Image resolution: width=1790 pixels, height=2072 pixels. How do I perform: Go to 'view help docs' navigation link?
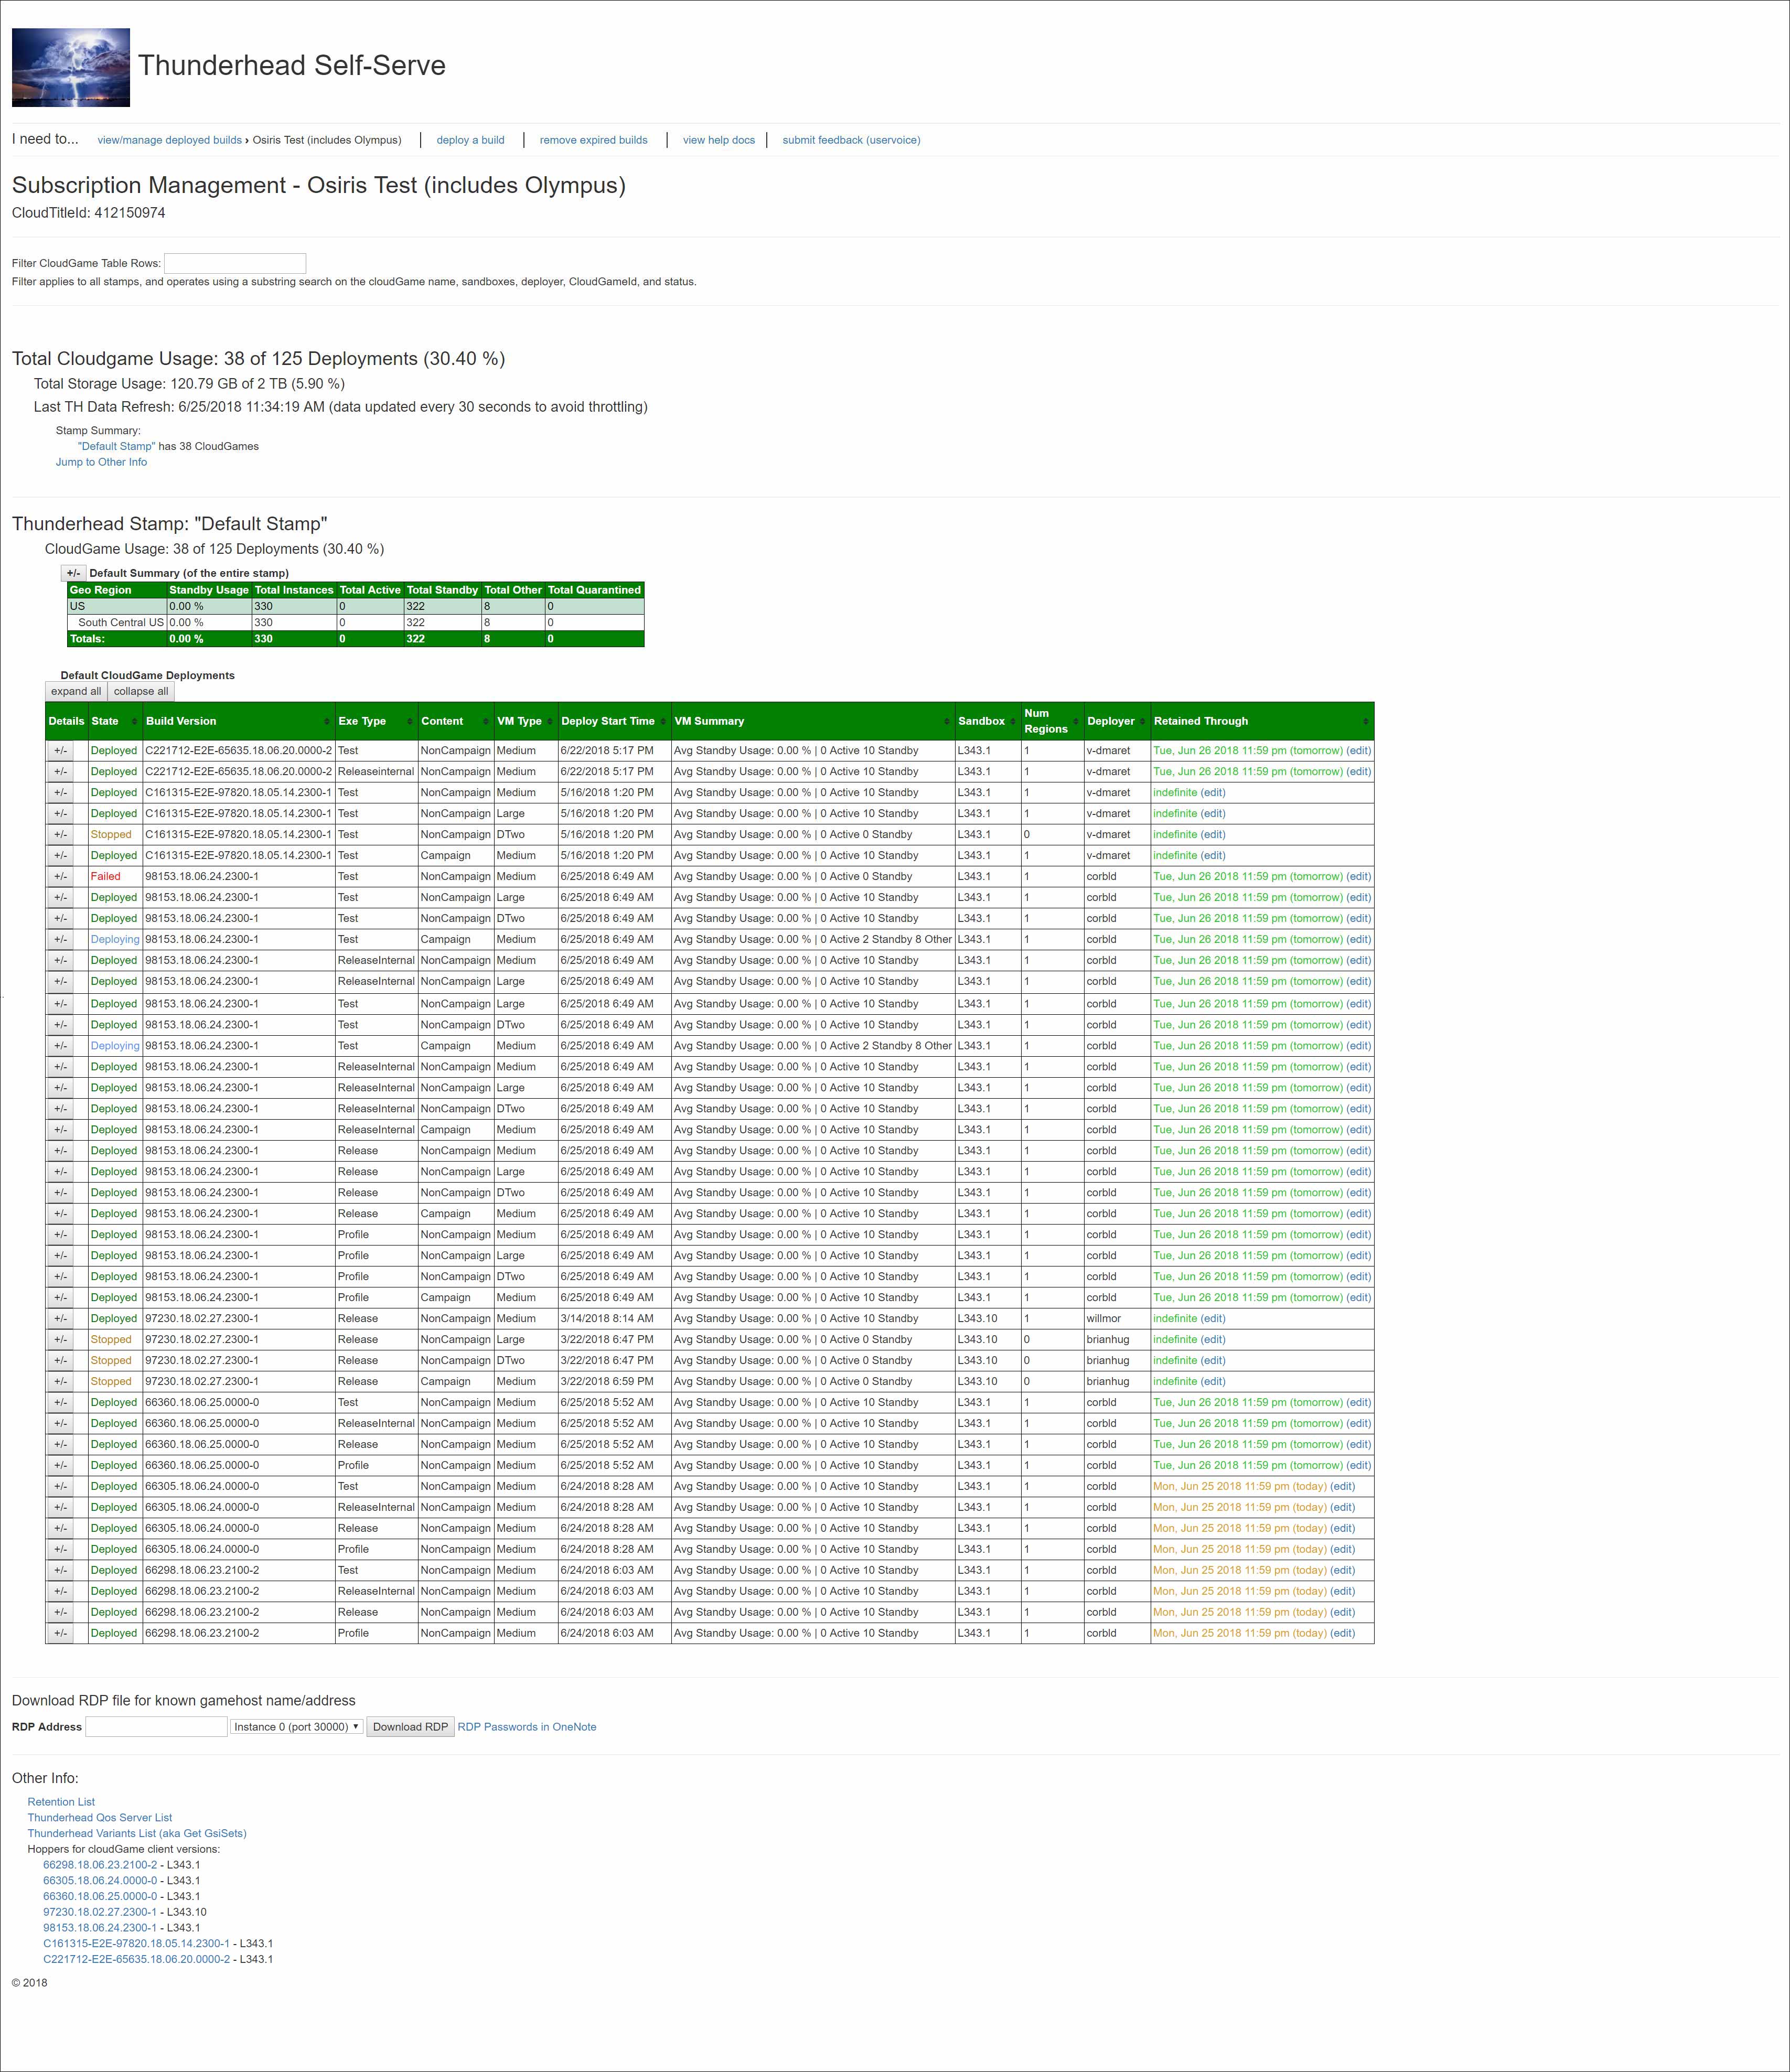click(718, 140)
